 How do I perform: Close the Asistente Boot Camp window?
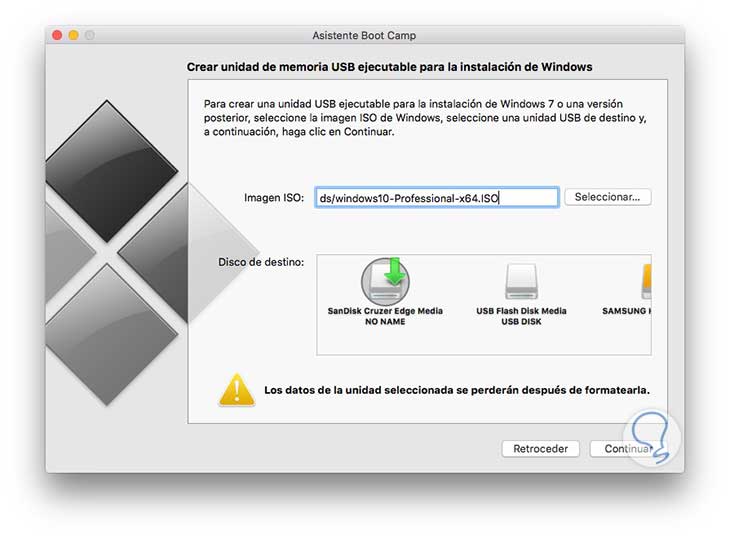[x=57, y=35]
